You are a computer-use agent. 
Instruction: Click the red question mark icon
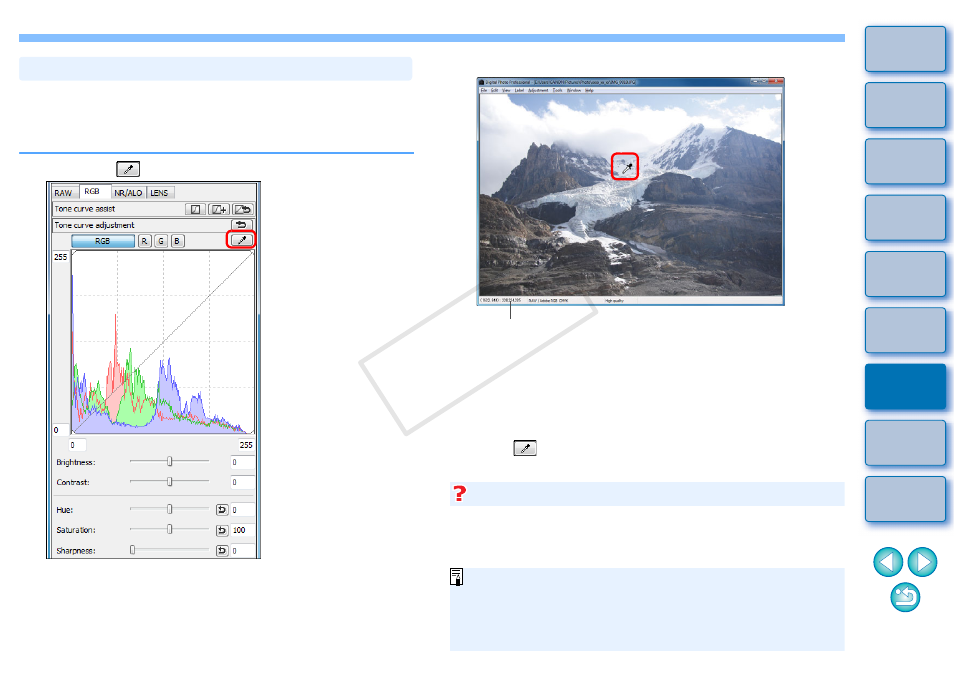tap(459, 493)
